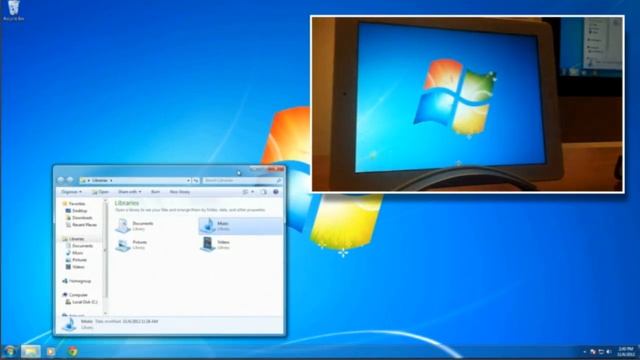Click the taskbar clock and date
640x360 pixels.
tap(625, 351)
